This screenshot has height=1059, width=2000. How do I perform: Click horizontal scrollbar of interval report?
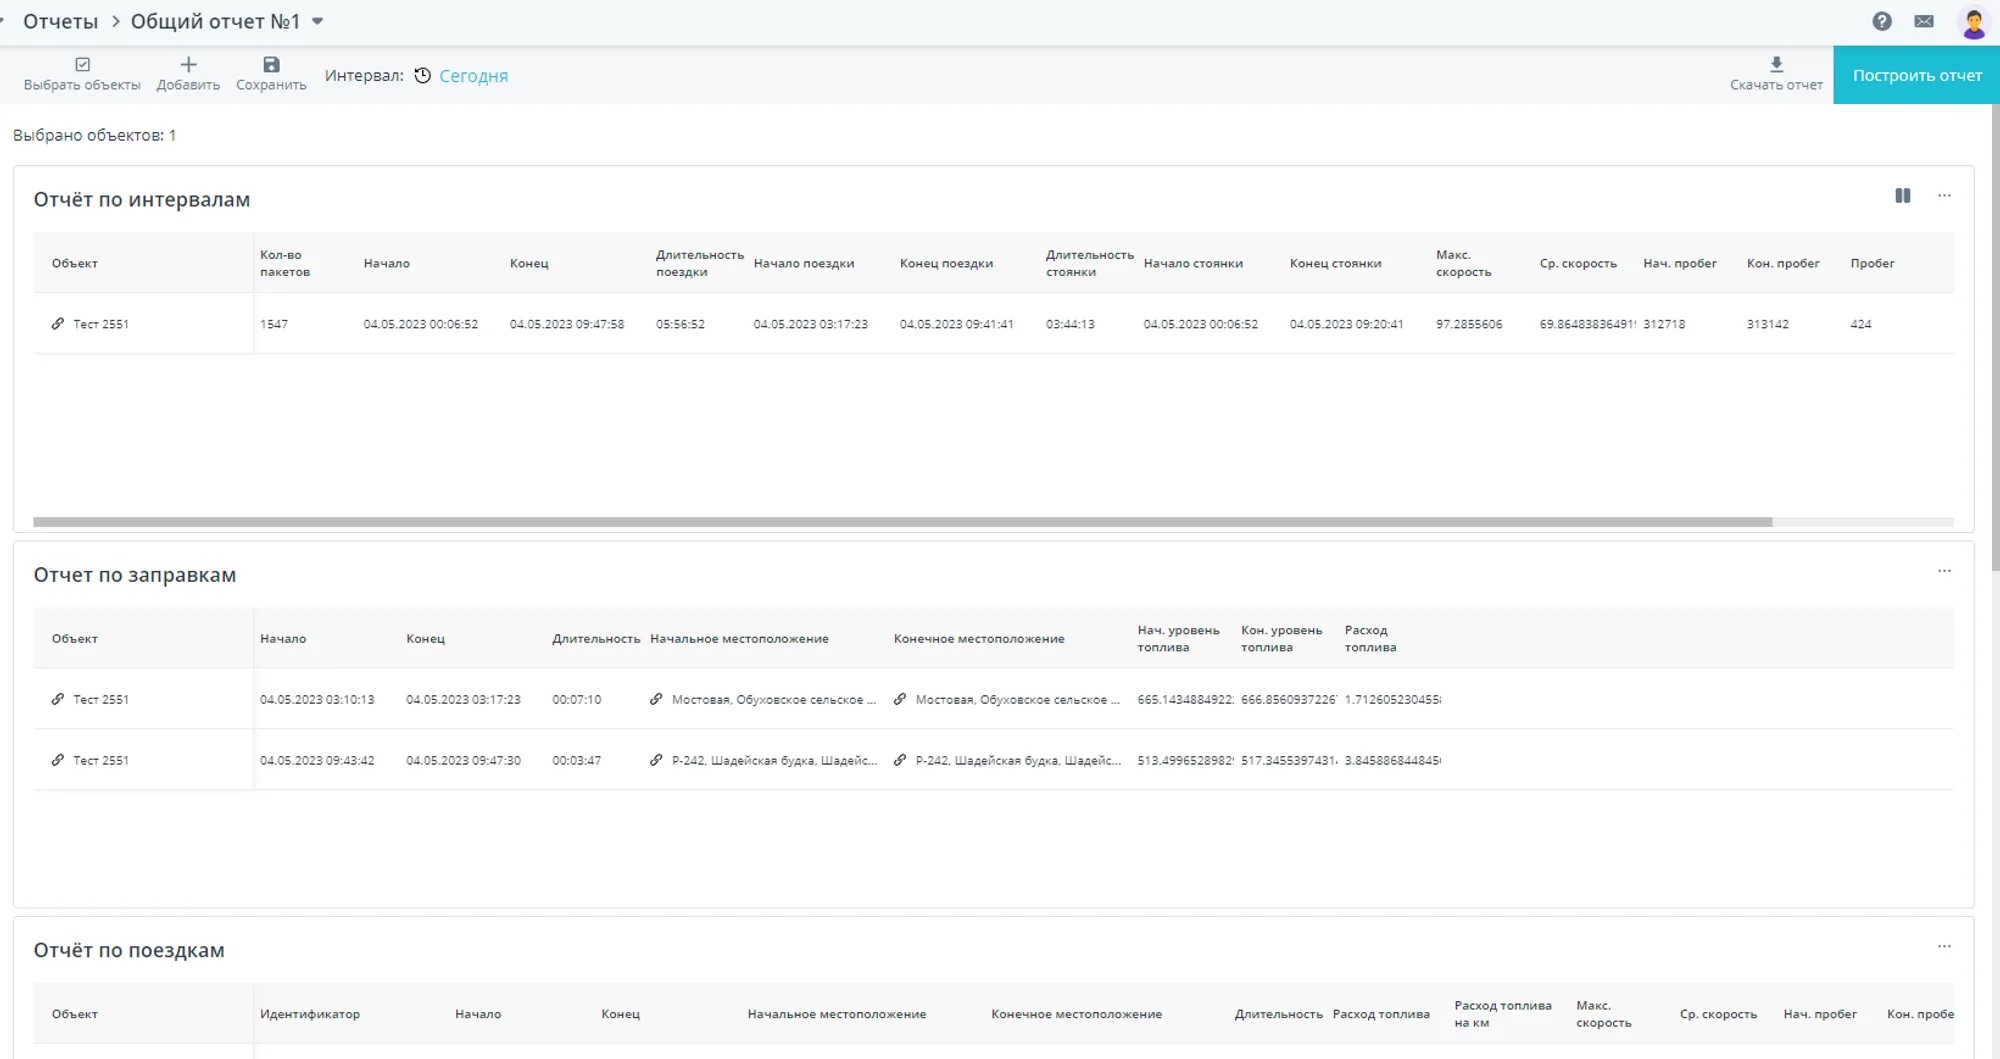pyautogui.click(x=900, y=522)
